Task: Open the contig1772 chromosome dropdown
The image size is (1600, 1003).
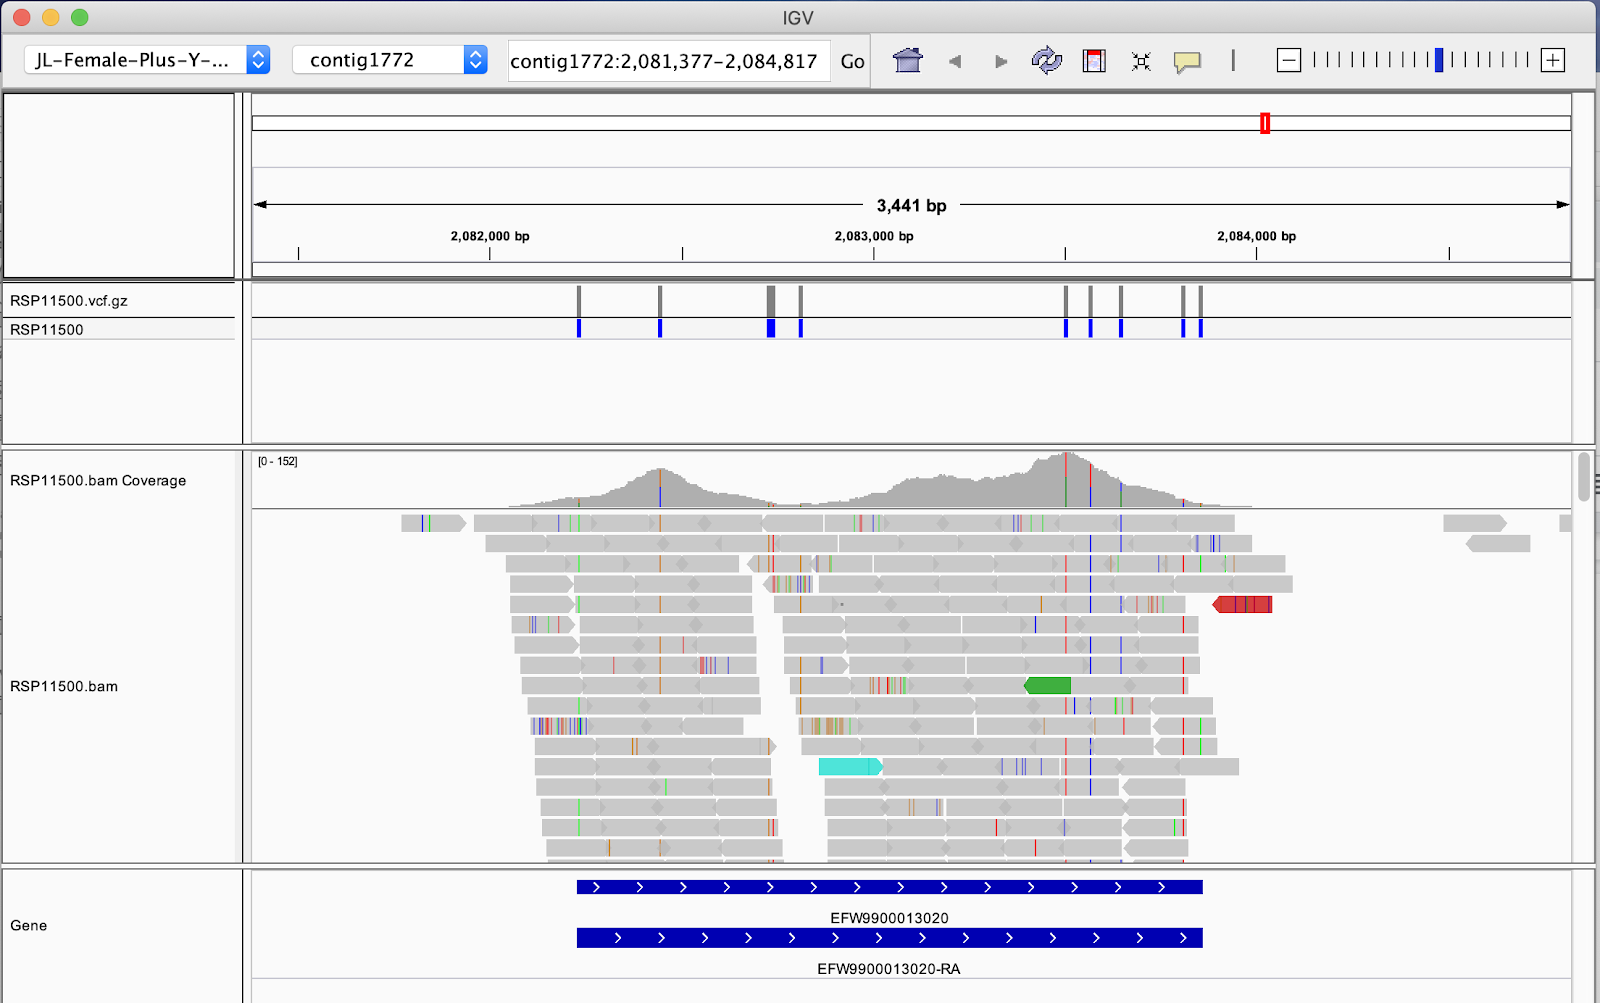Action: pyautogui.click(x=389, y=60)
